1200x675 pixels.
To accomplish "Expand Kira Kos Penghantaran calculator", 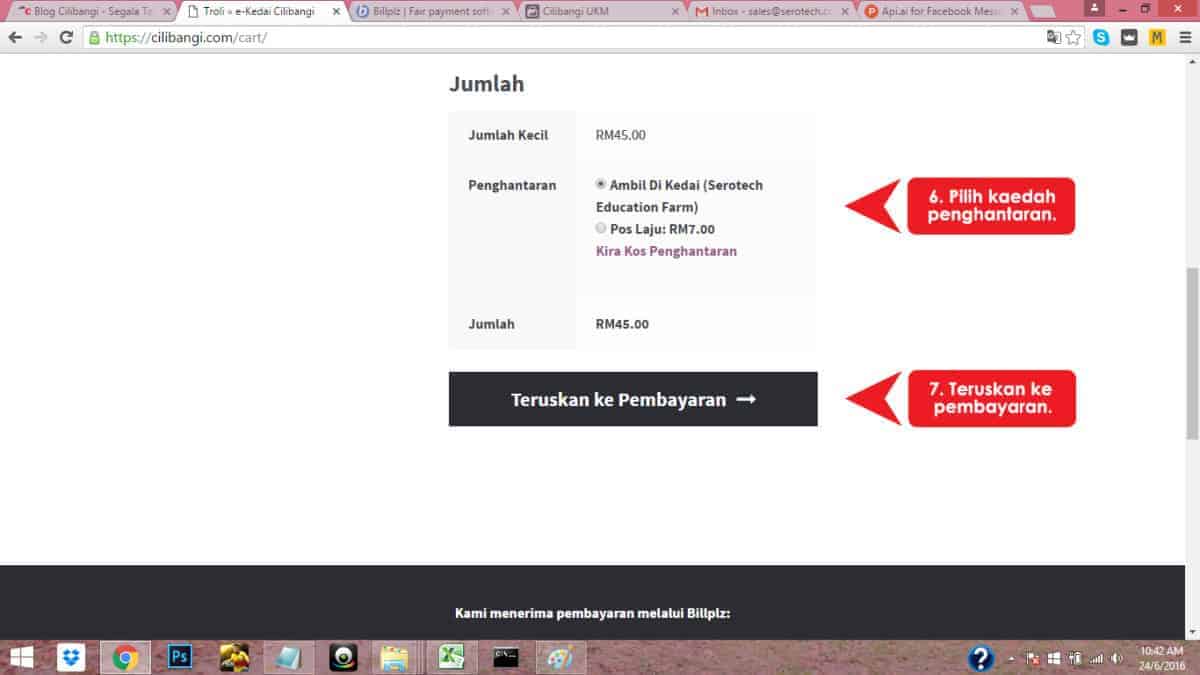I will point(666,251).
